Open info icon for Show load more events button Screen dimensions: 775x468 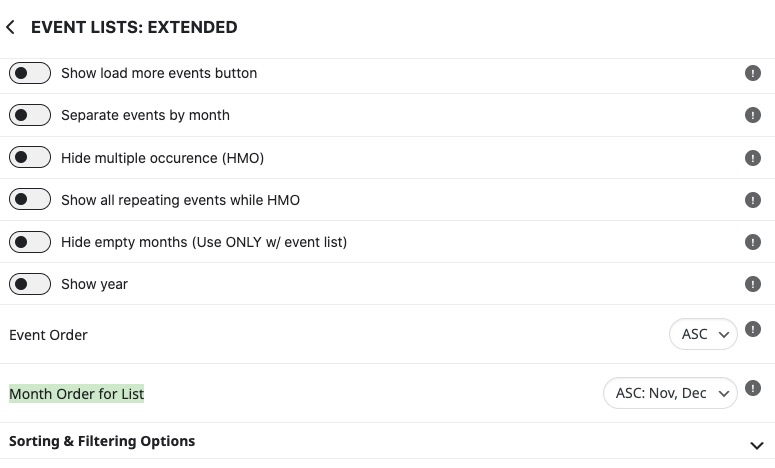(x=752, y=73)
